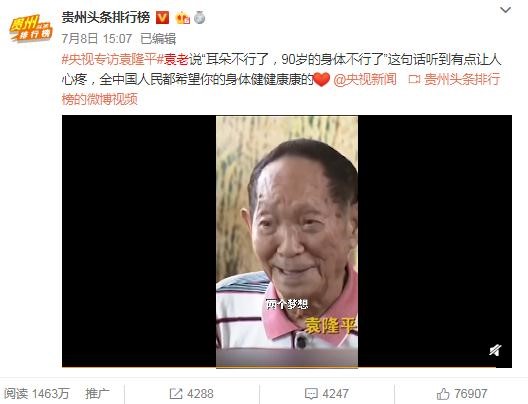Click the post timestamp 7月8日 15:07
This screenshot has width=528, height=404.
97,39
